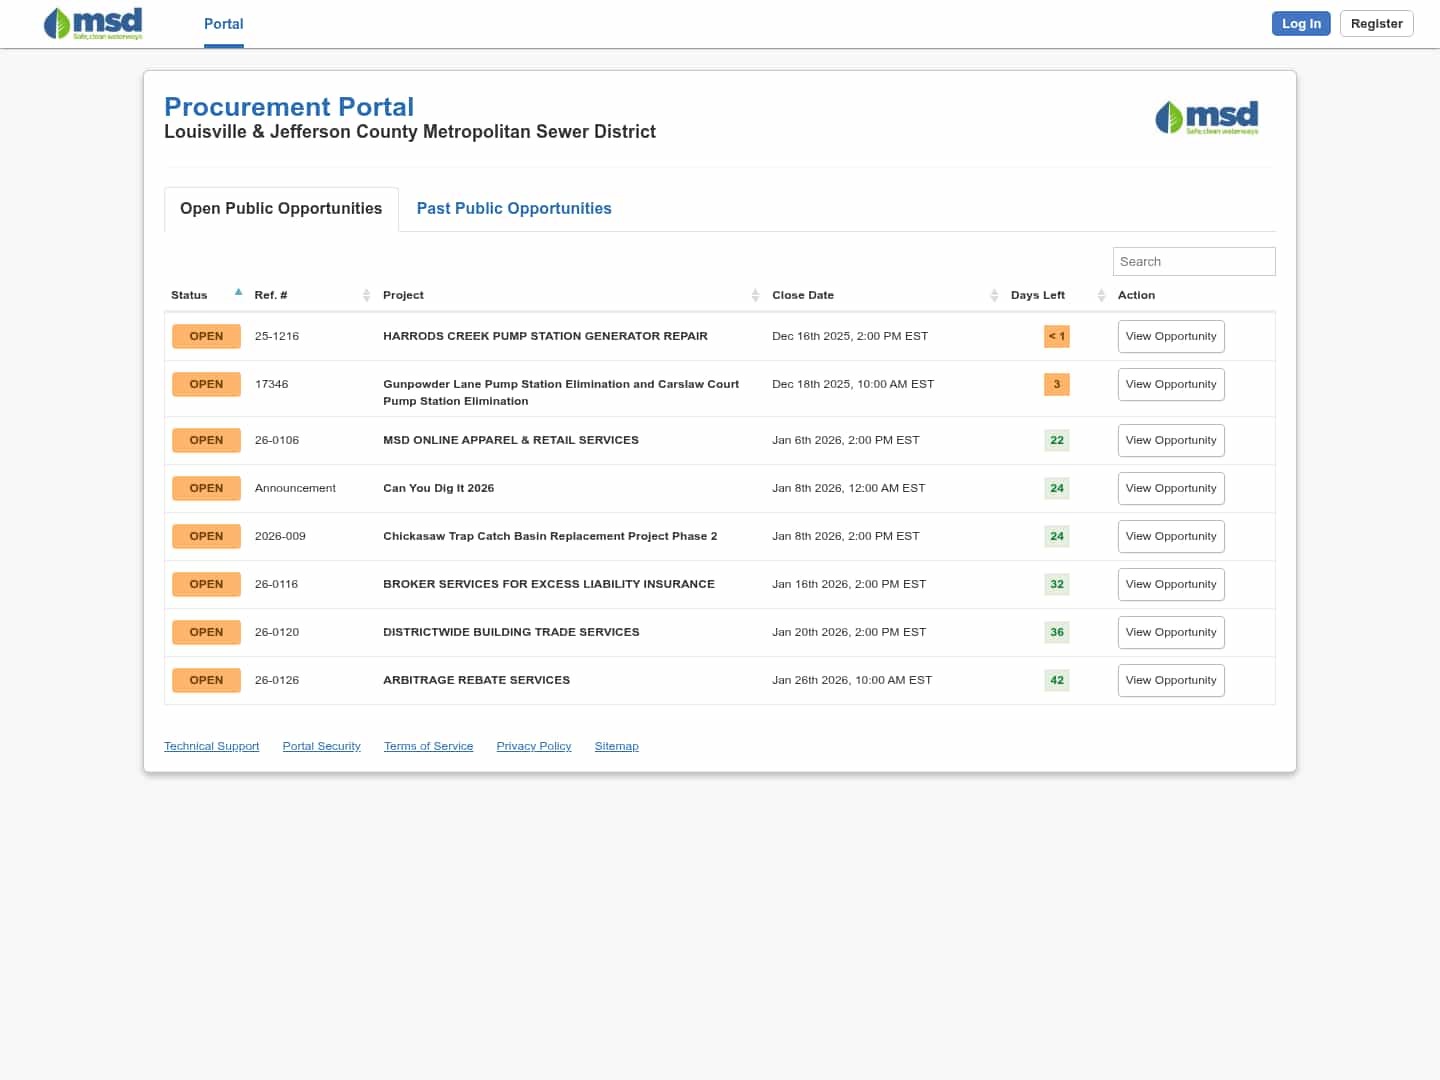Focus the Search input field
Image resolution: width=1440 pixels, height=1080 pixels.
1193,261
